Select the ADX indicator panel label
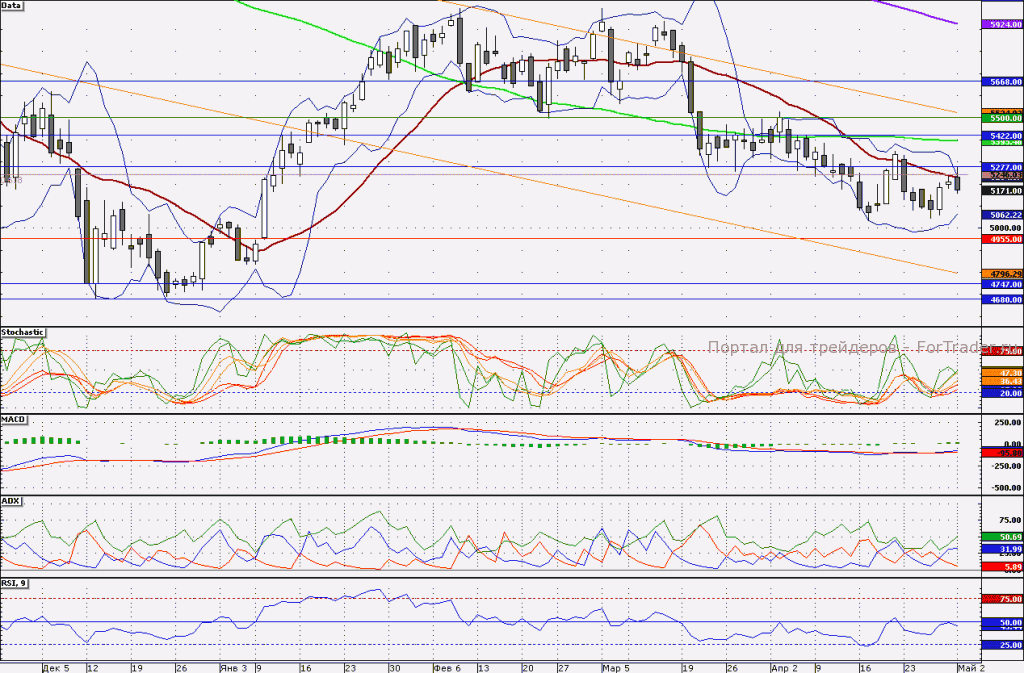The width and height of the screenshot is (1024, 673). [11, 501]
